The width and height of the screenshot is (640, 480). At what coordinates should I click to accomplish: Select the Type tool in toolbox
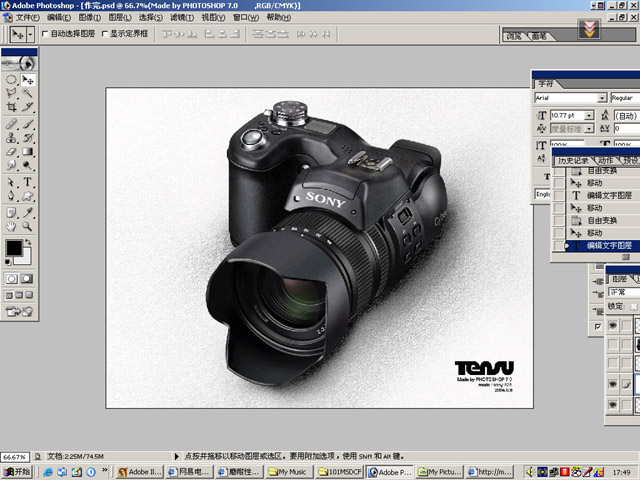tap(27, 182)
